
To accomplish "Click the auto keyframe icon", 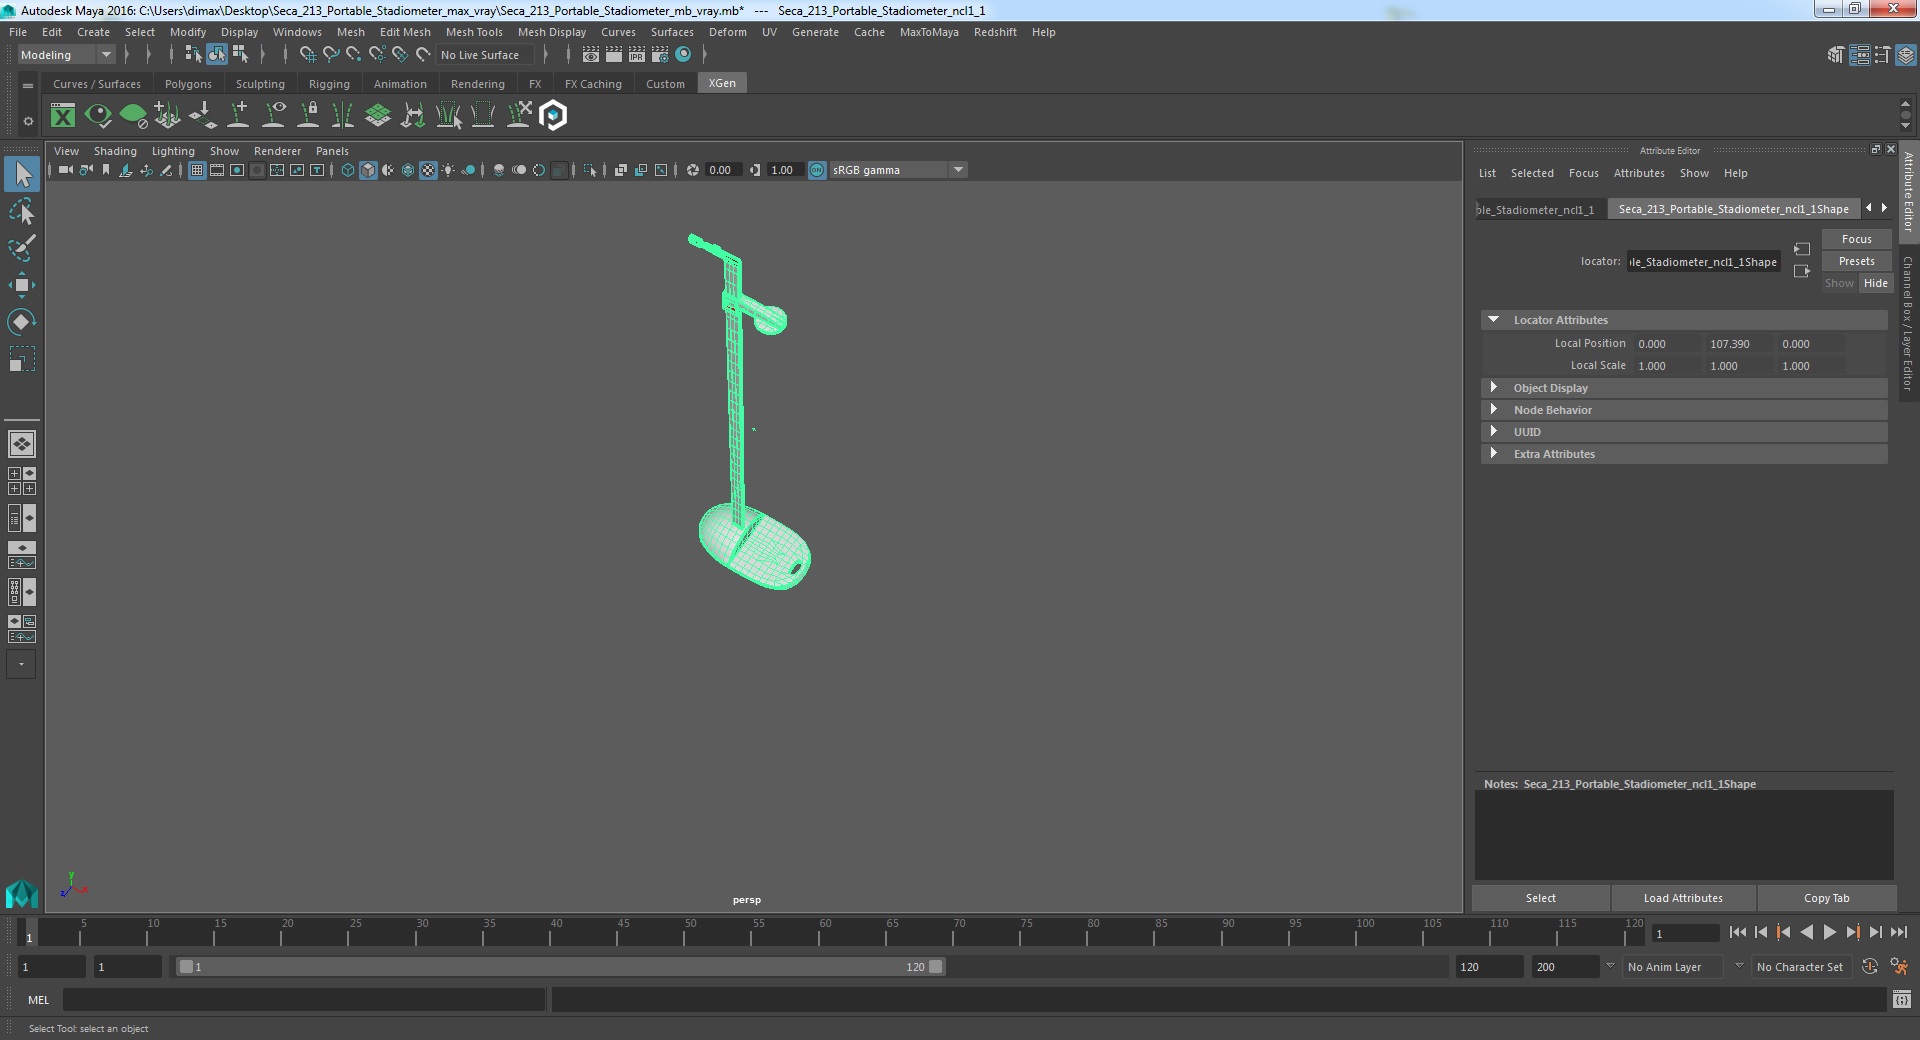I will pos(1869,967).
